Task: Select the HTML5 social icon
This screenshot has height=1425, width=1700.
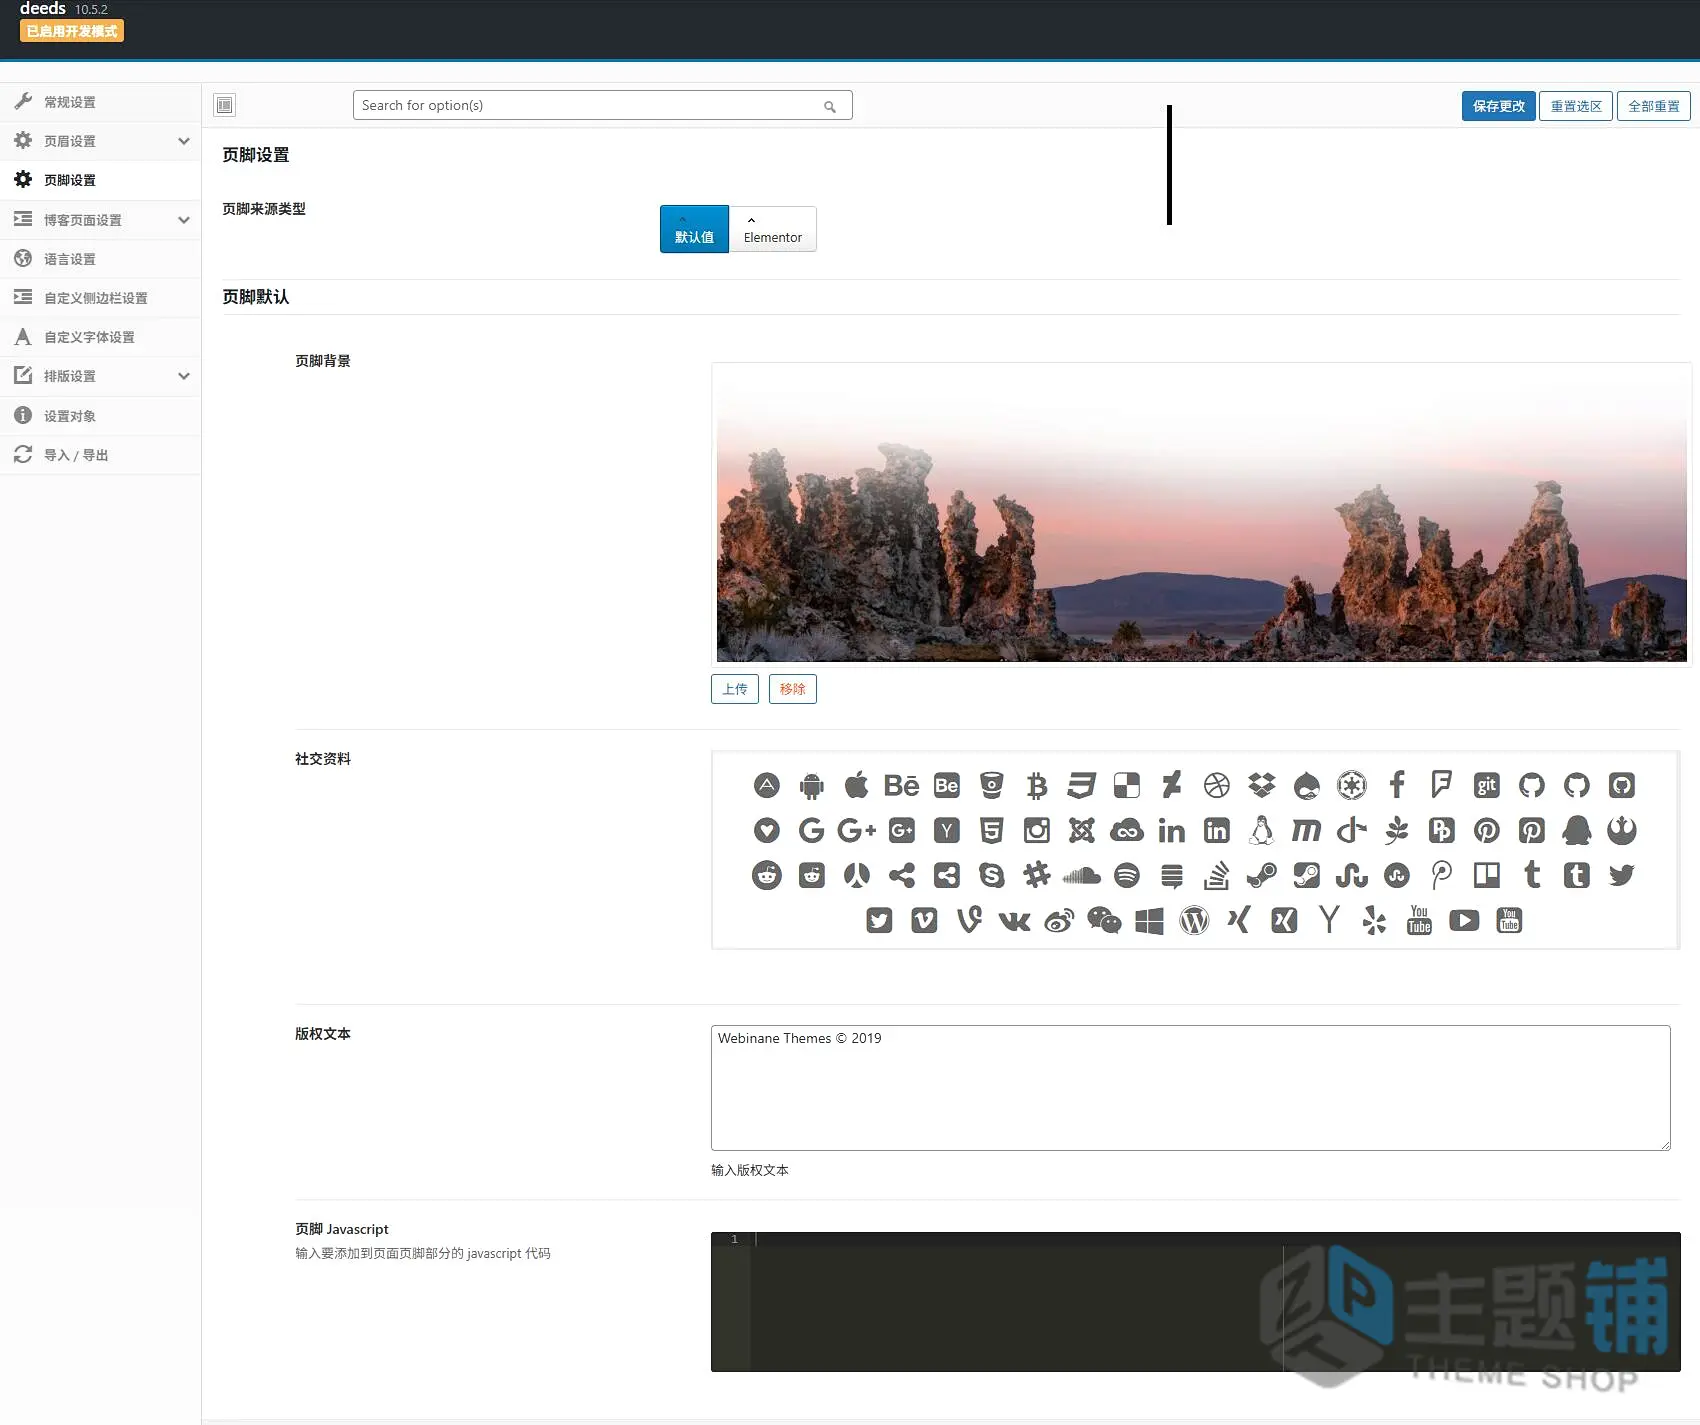Action: click(x=992, y=831)
